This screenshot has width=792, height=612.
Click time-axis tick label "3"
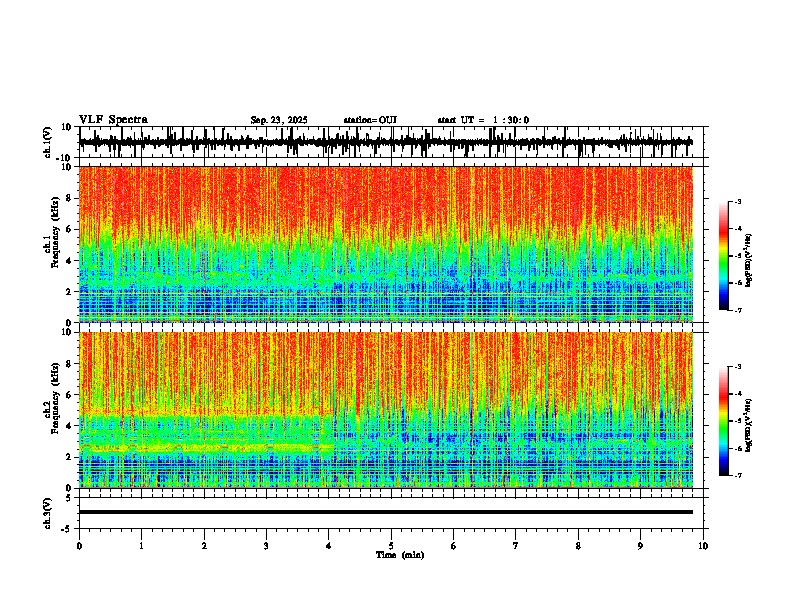[x=267, y=546]
